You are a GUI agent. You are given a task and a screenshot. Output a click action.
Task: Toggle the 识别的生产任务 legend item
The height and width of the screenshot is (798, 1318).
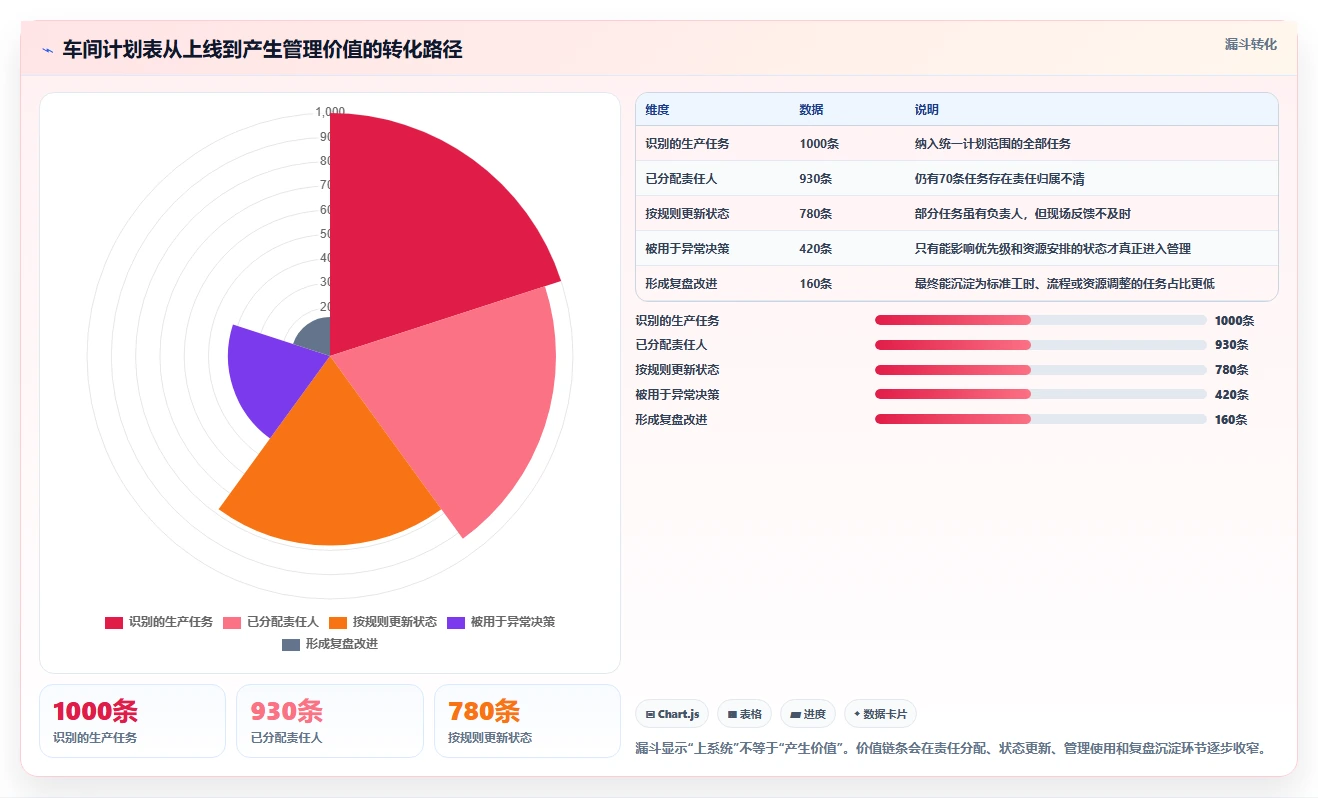coord(160,622)
